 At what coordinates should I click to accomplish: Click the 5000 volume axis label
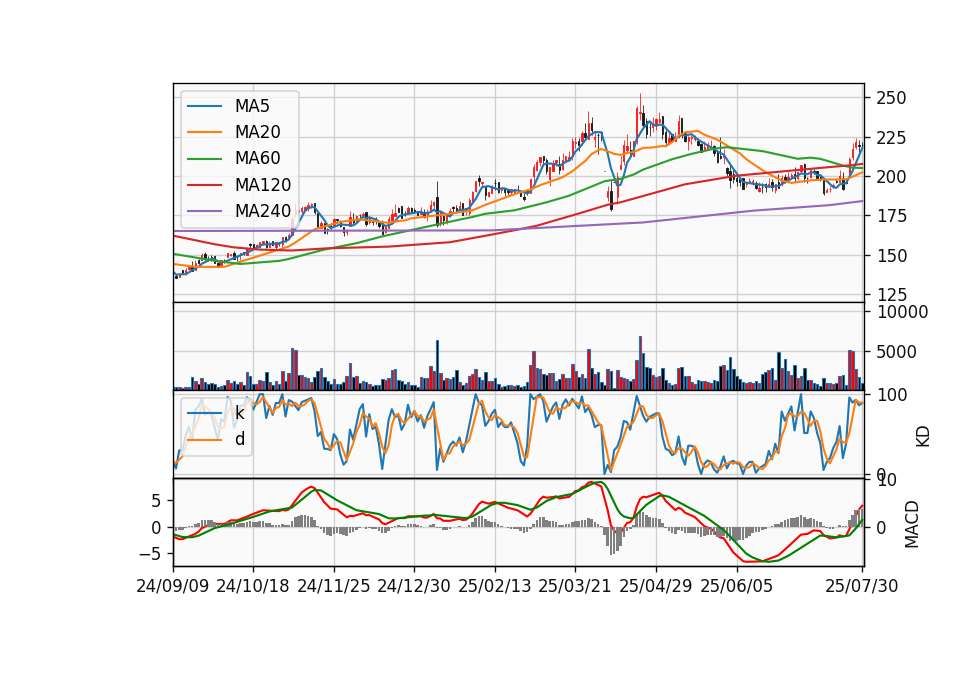[897, 352]
